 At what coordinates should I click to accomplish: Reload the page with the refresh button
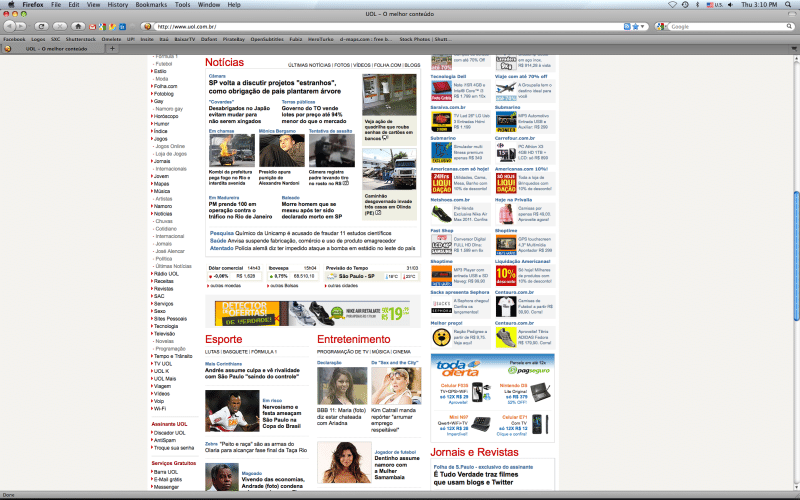(x=41, y=26)
